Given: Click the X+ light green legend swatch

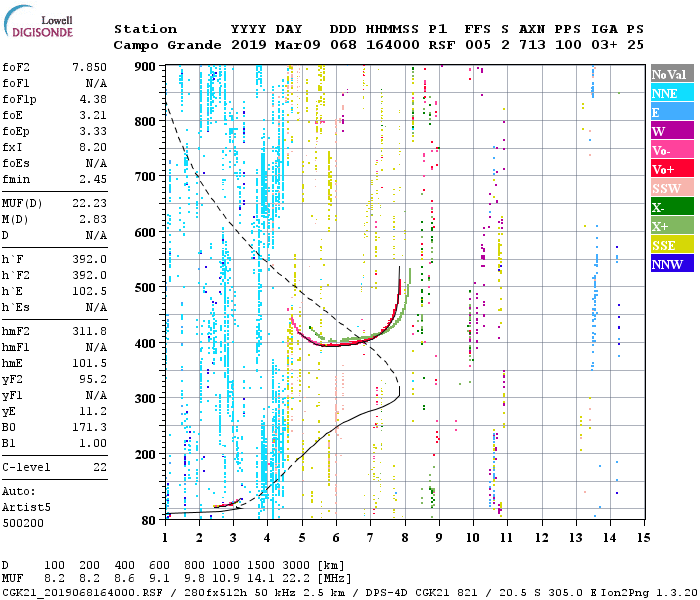Looking at the screenshot, I should [x=672, y=225].
